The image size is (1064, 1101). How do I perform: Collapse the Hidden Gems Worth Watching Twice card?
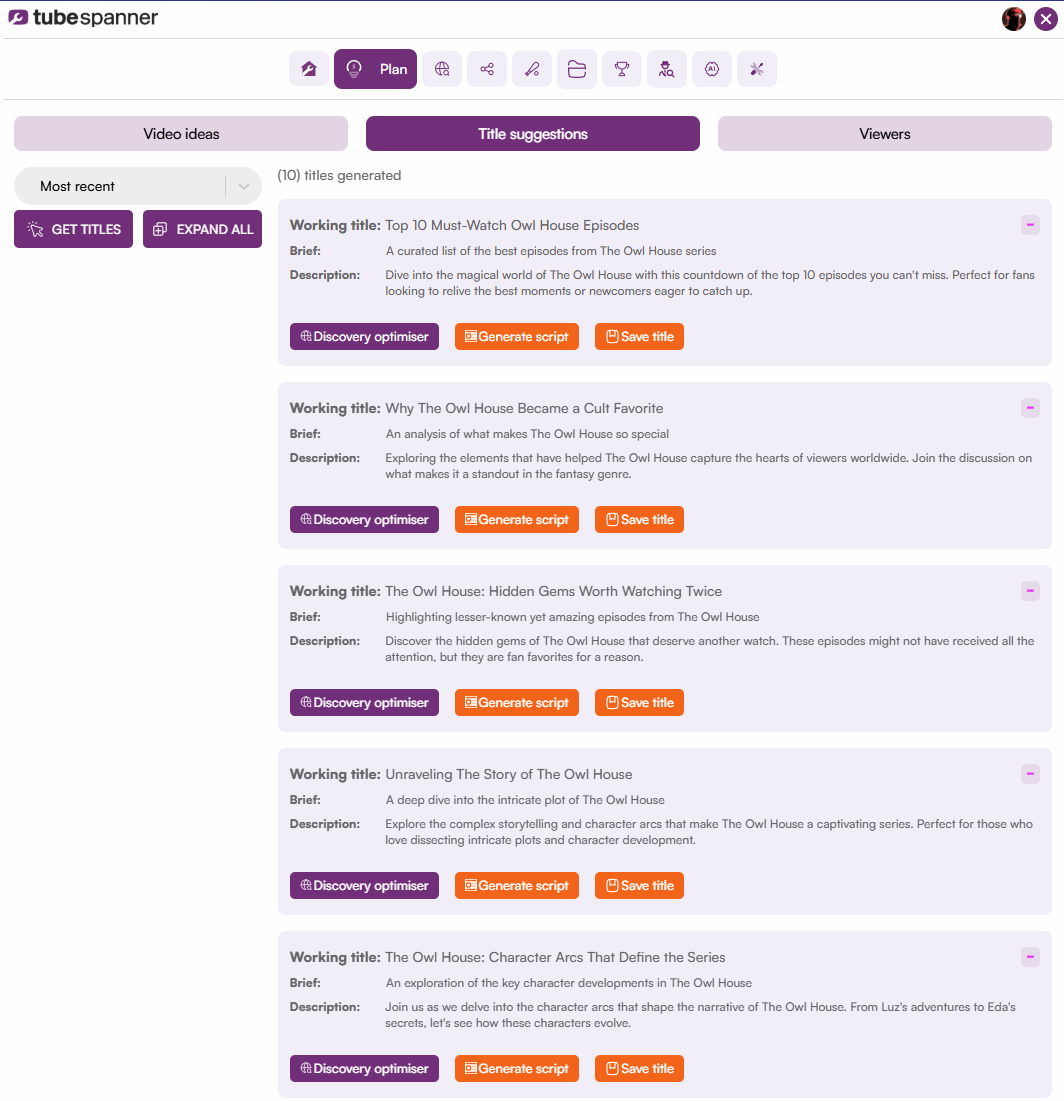point(1030,591)
